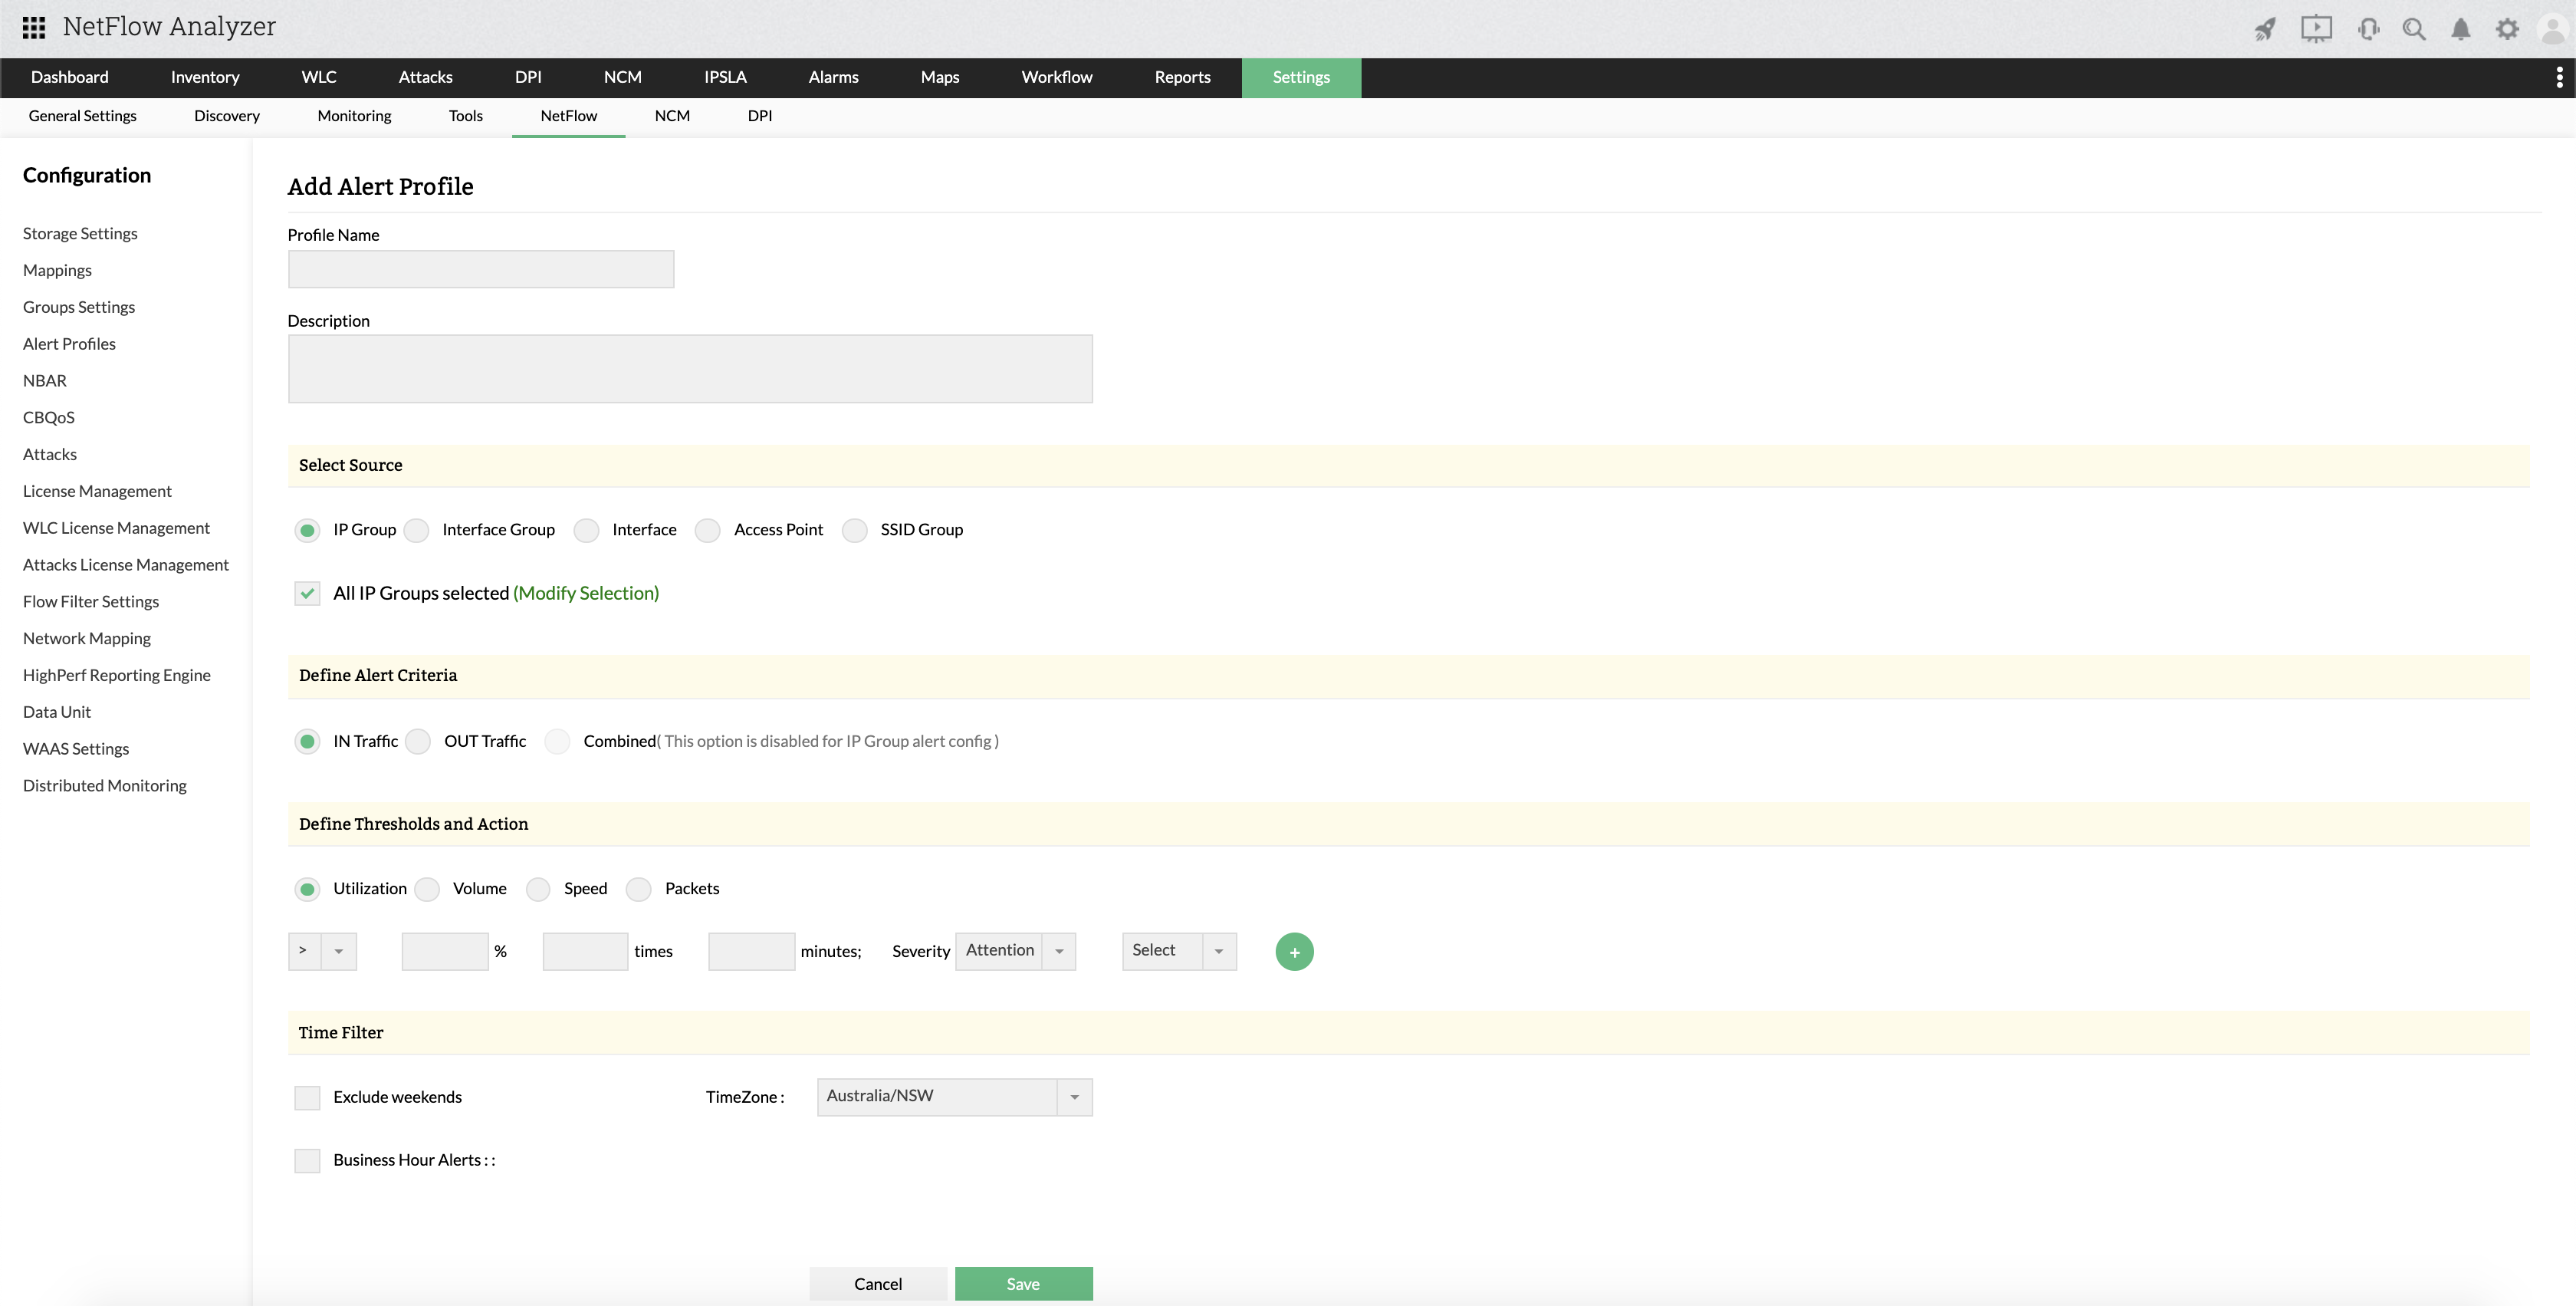Image resolution: width=2576 pixels, height=1306 pixels.
Task: Click the gear settings icon in header
Action: tap(2507, 29)
